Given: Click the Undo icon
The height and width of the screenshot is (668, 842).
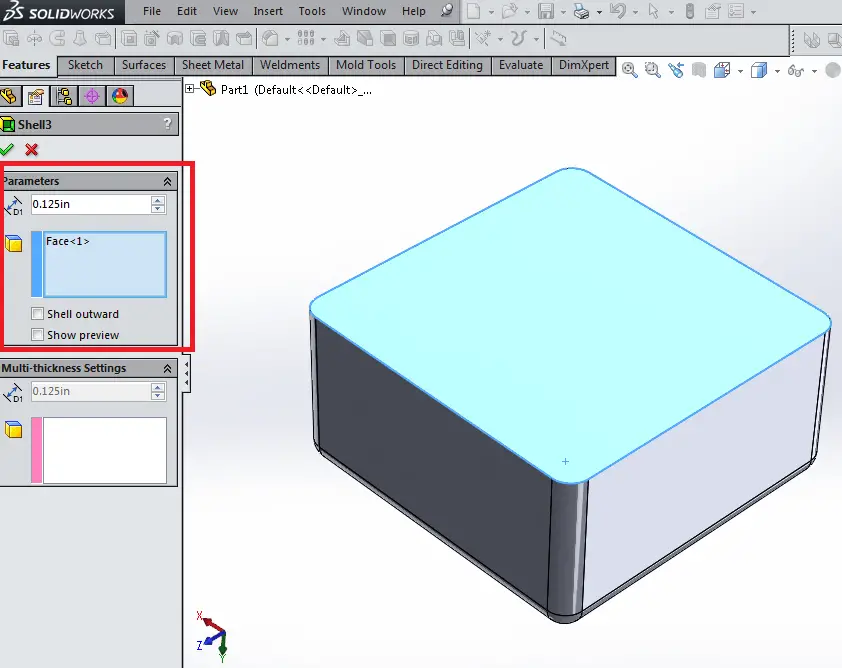Looking at the screenshot, I should pos(618,11).
